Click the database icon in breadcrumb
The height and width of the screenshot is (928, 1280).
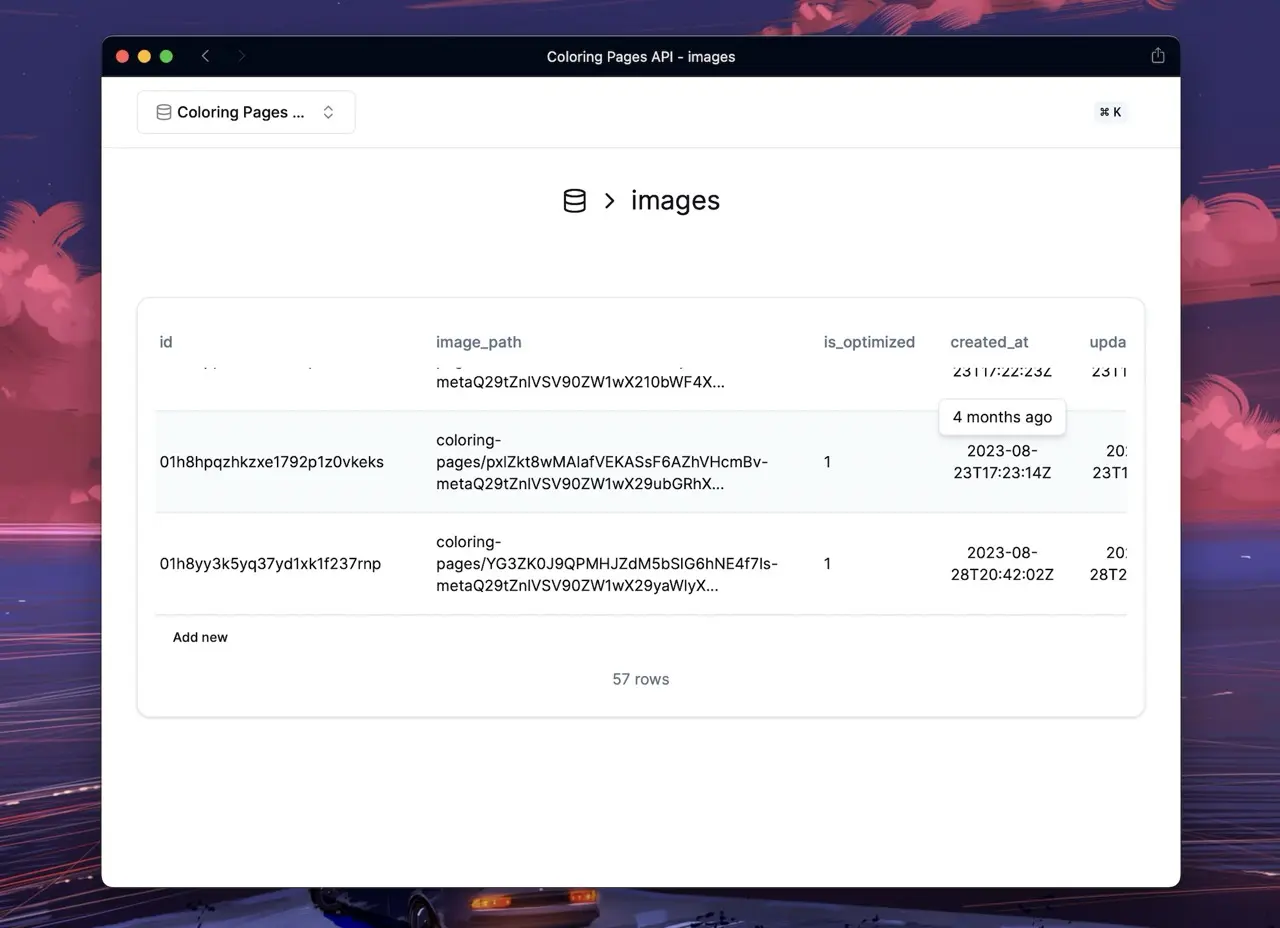(574, 201)
